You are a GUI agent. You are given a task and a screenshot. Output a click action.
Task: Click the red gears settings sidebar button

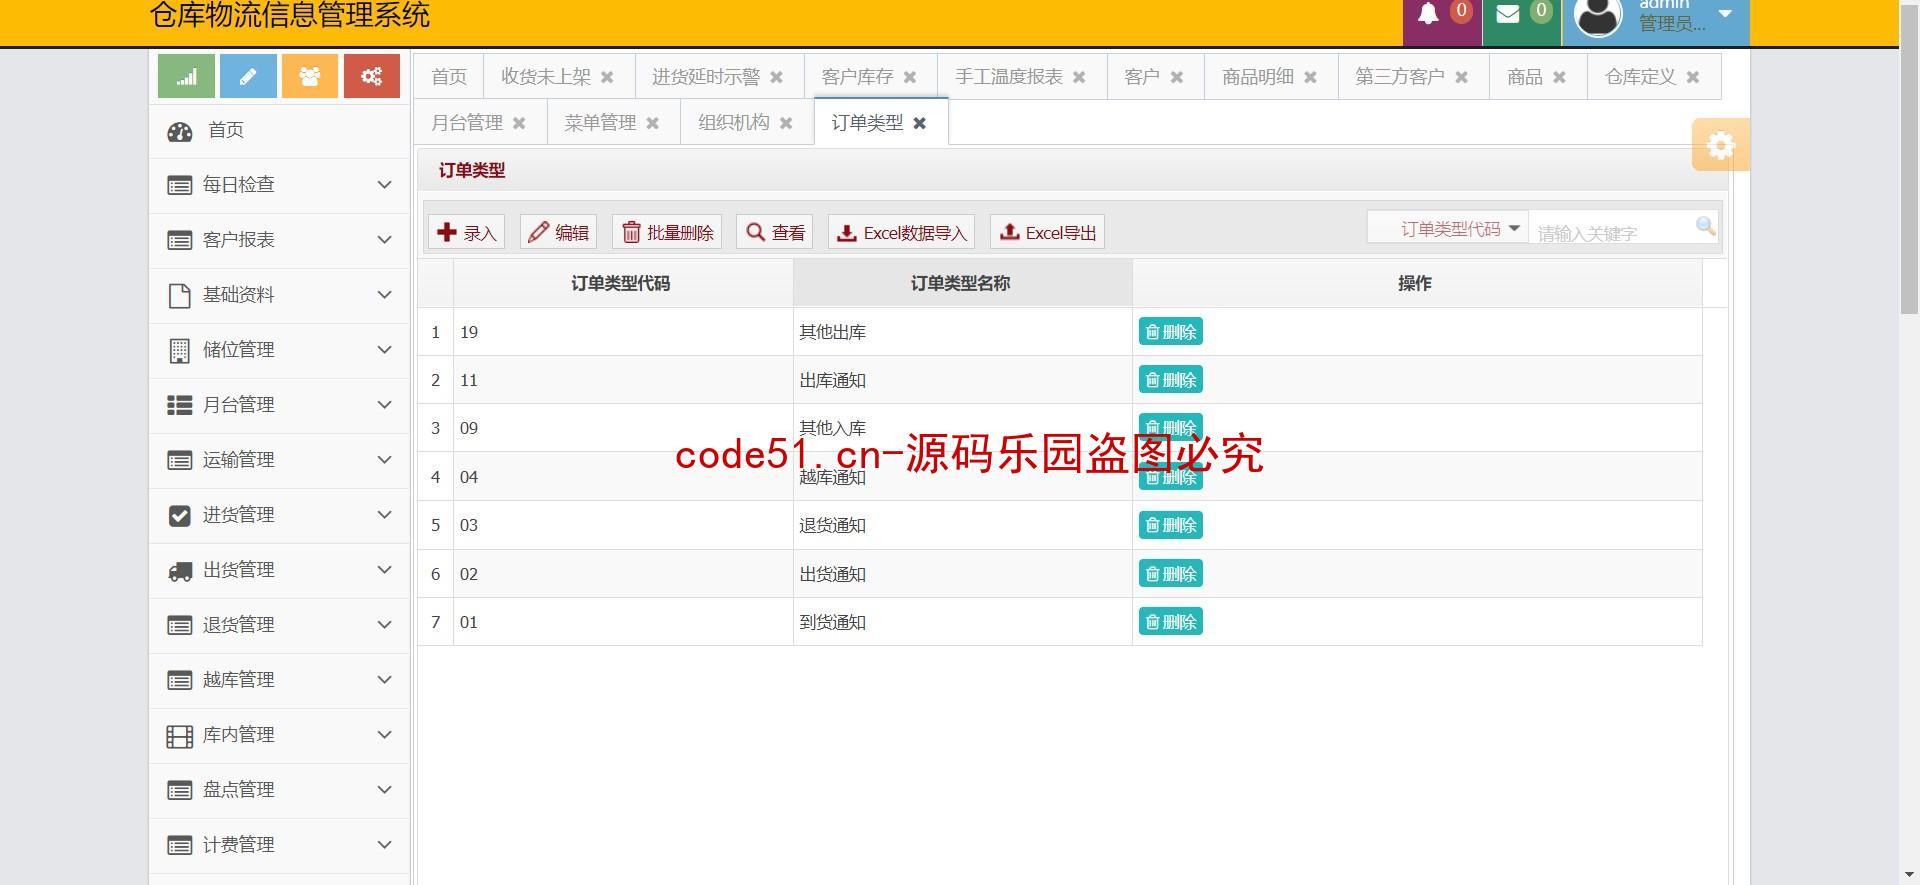point(372,77)
